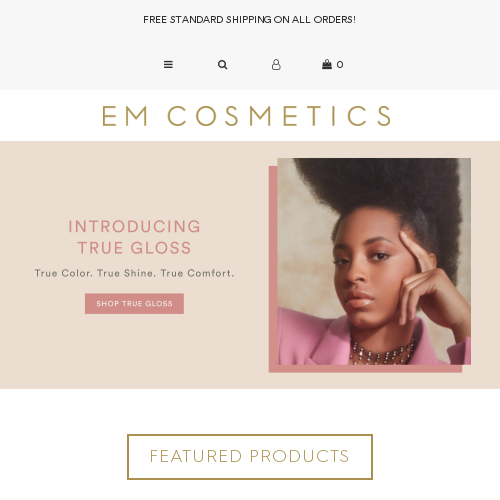
Task: Open the True Gloss model photo
Action: [374, 261]
